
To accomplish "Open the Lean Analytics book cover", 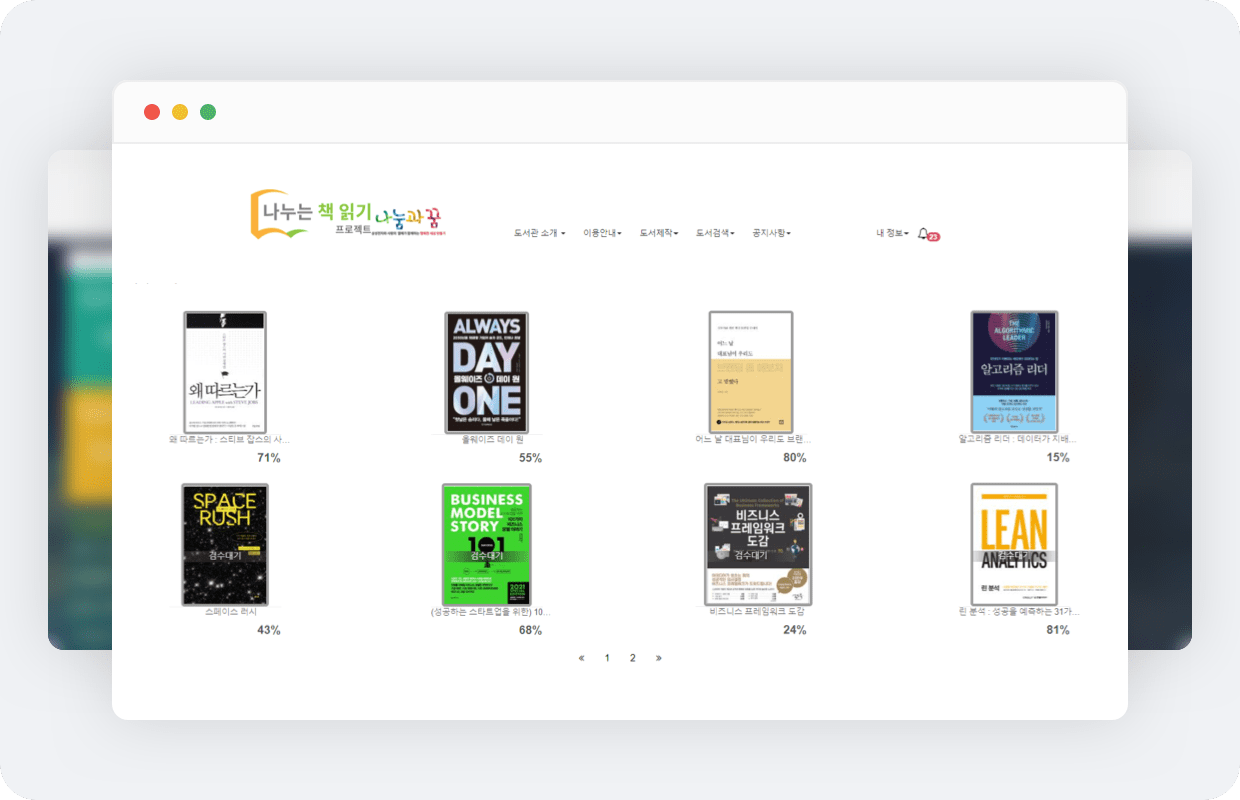I will click(1014, 545).
